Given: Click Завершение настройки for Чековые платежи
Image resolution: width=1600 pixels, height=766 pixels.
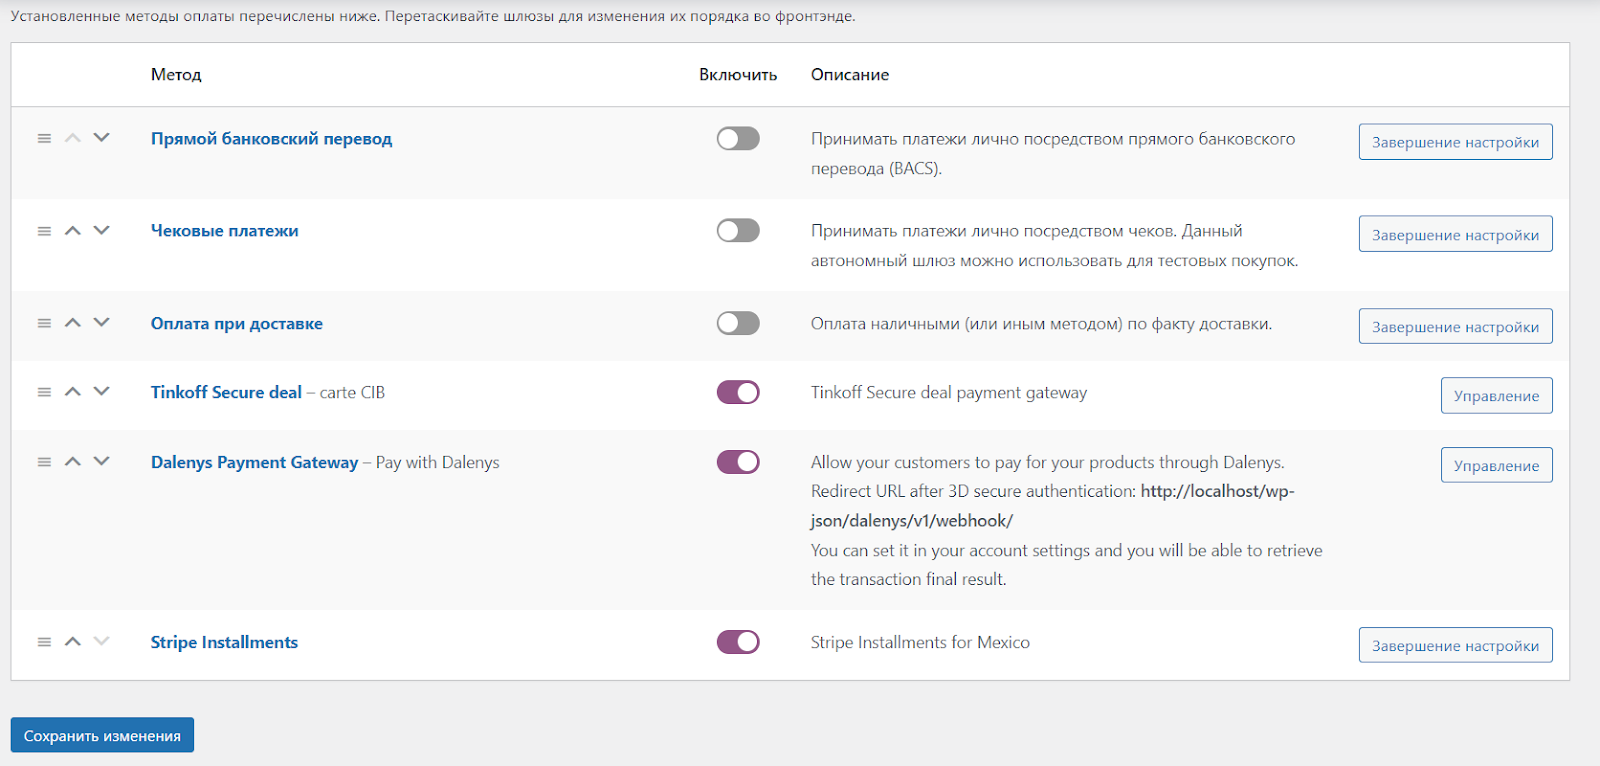Looking at the screenshot, I should coord(1455,234).
